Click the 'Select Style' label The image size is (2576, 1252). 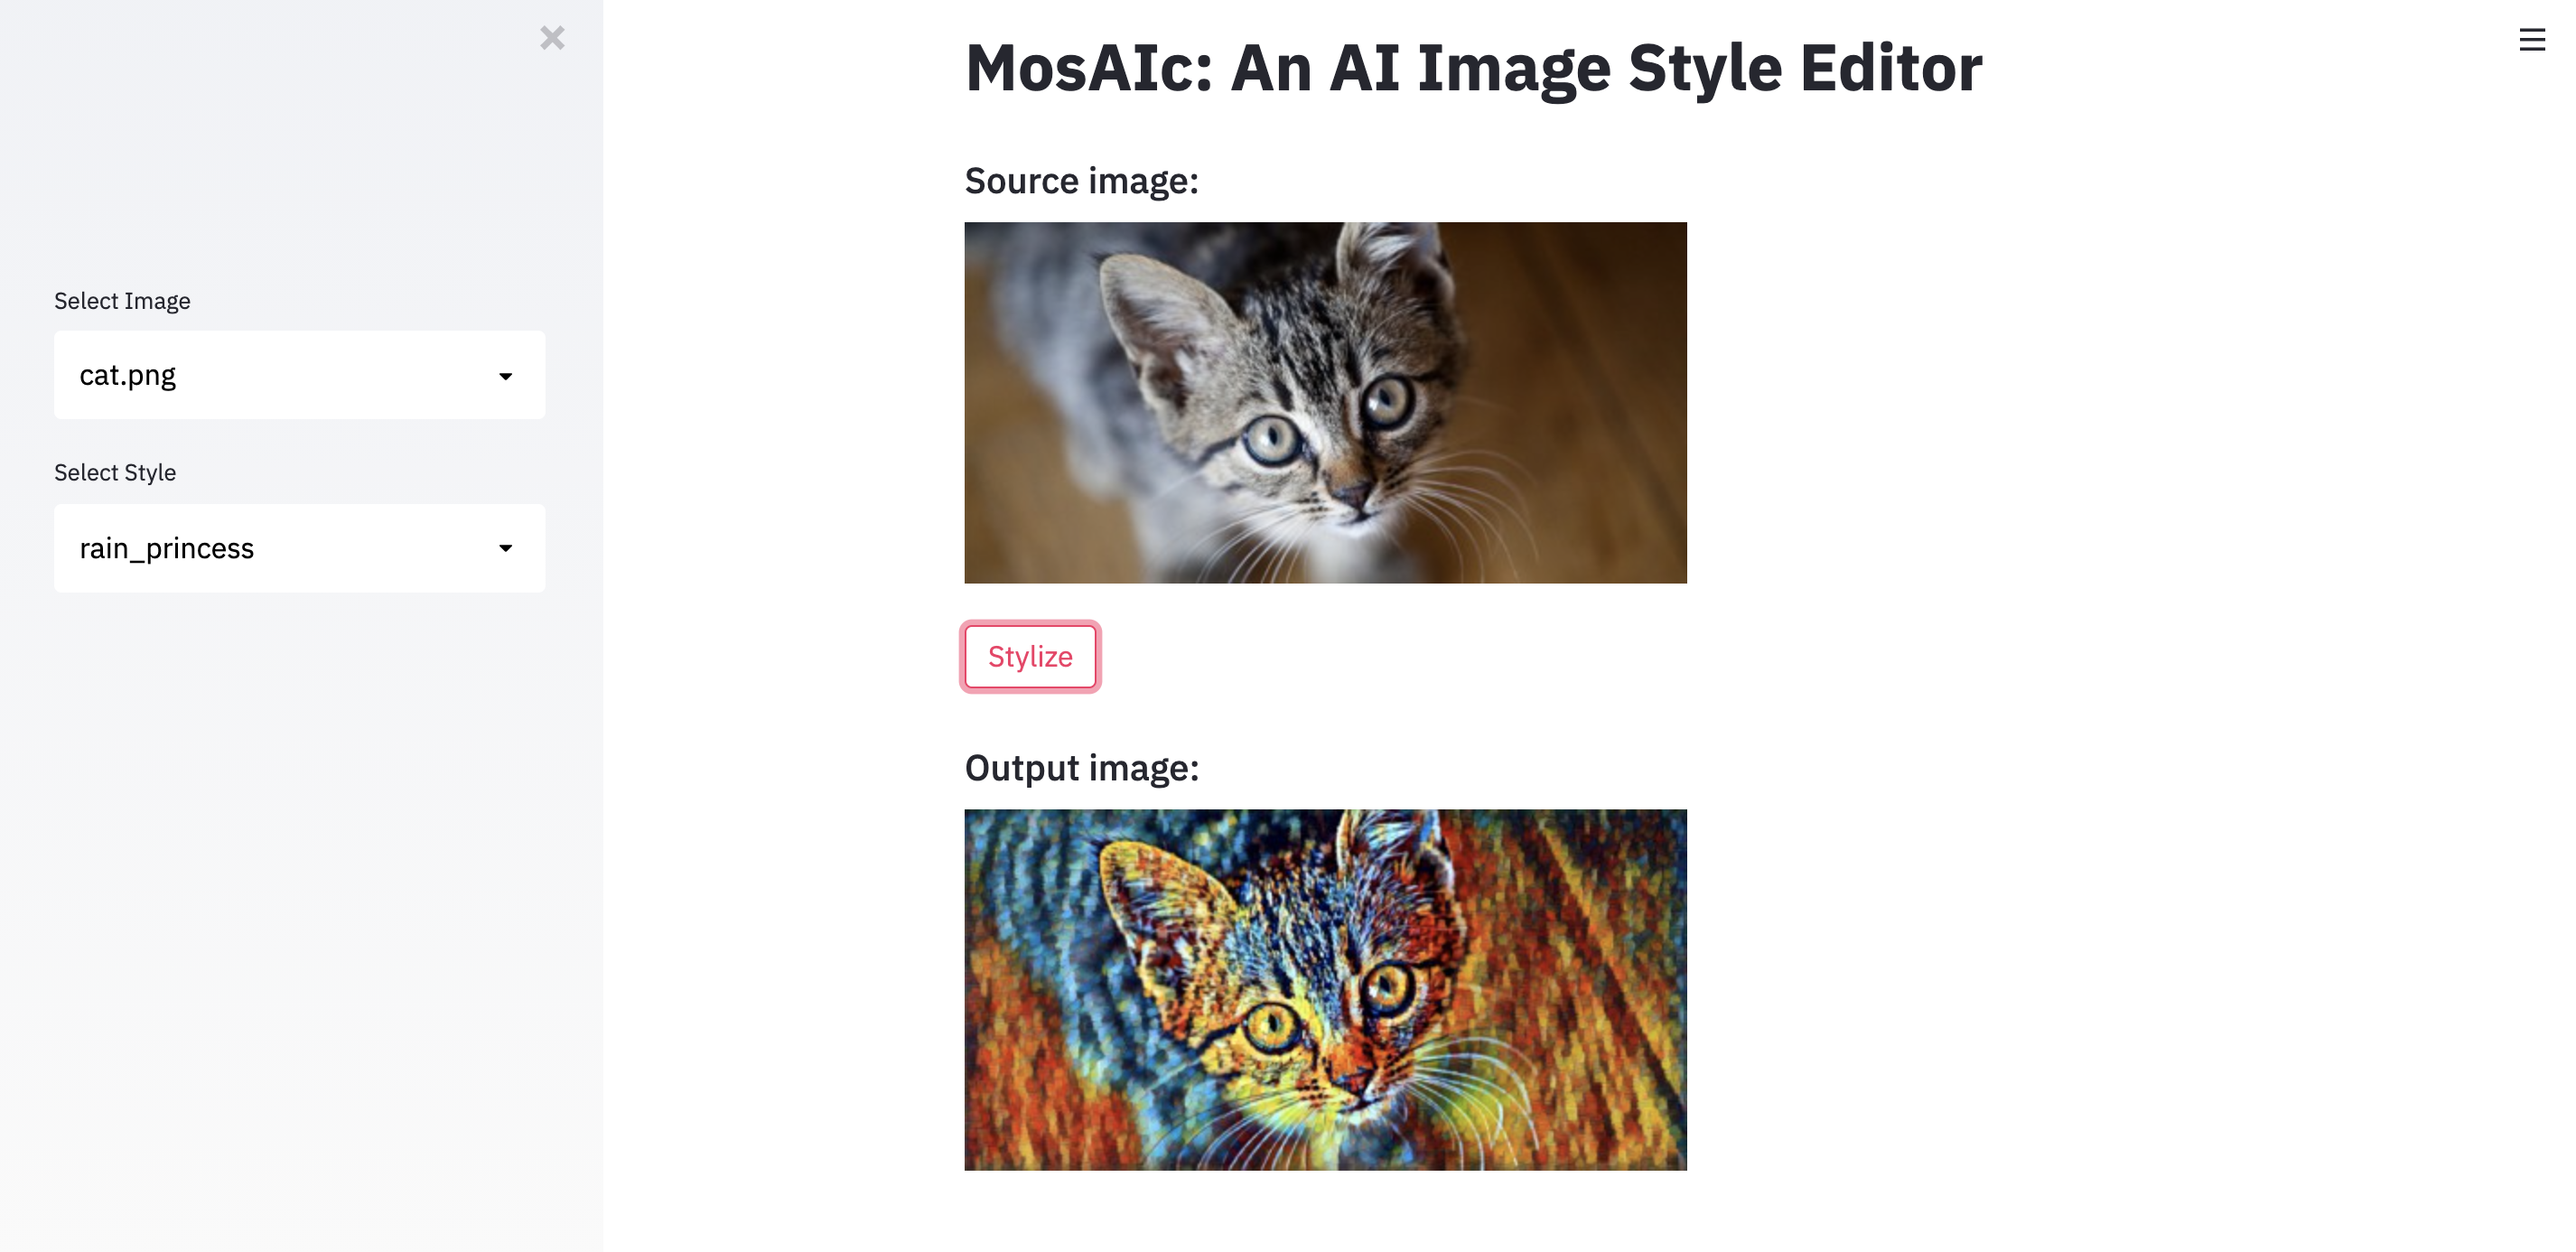[x=115, y=473]
